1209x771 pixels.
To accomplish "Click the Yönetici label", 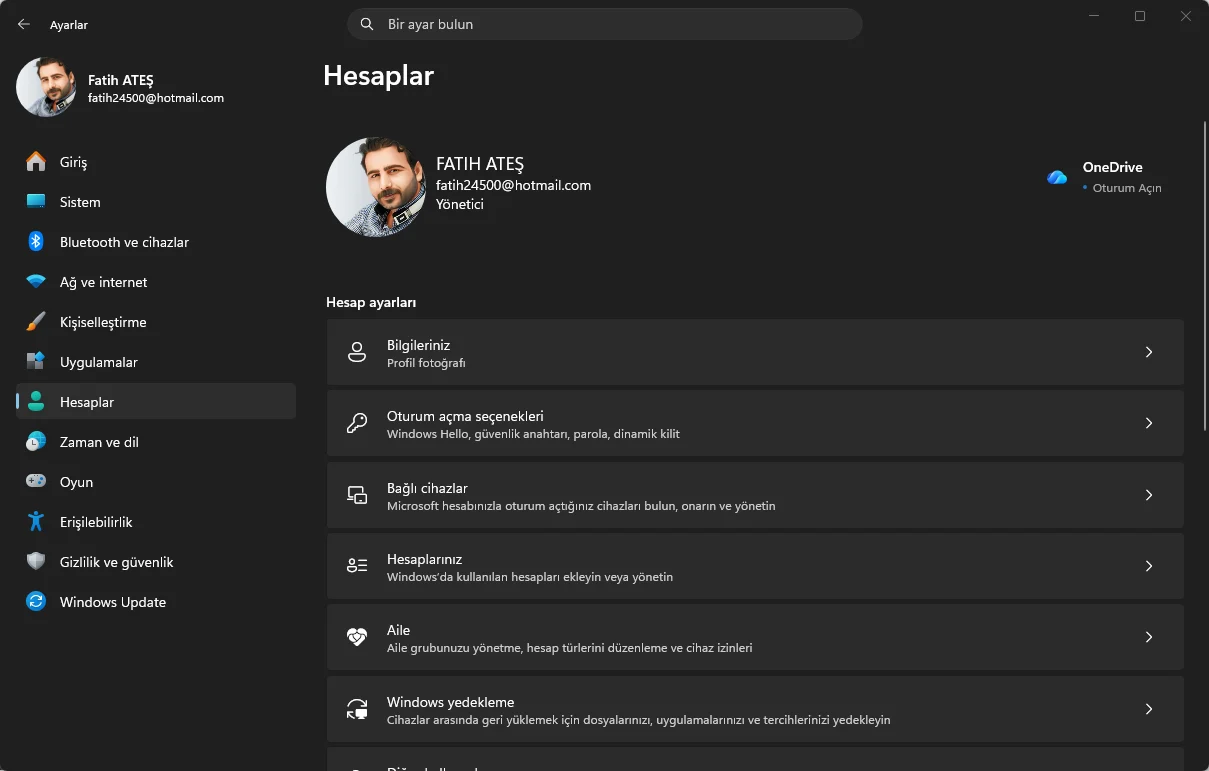I will 460,204.
